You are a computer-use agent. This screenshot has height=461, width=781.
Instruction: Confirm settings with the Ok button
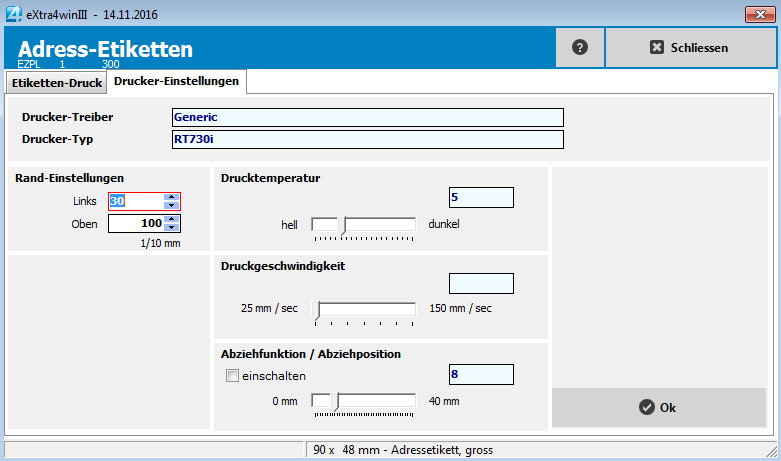(658, 407)
